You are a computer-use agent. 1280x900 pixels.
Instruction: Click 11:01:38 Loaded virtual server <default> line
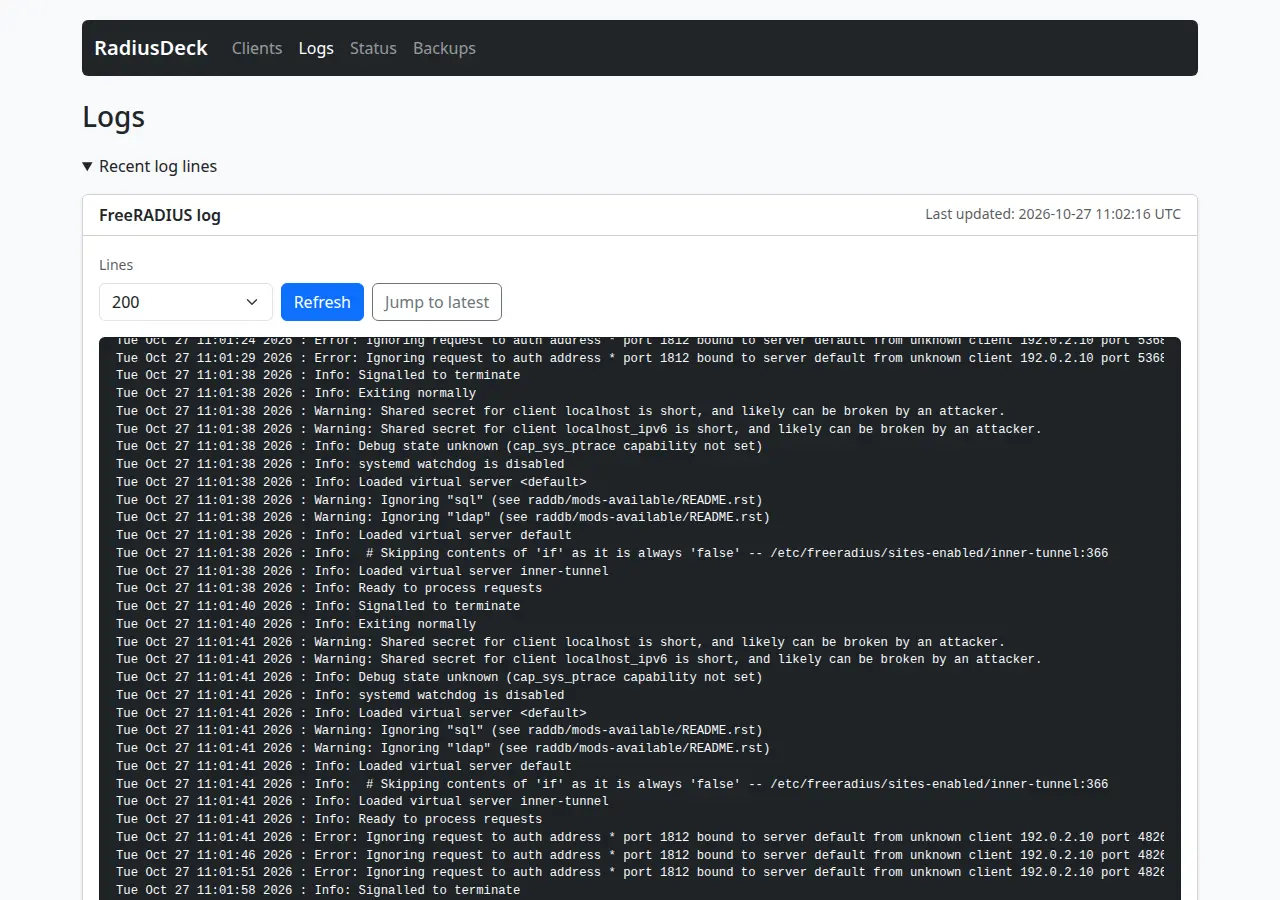(x=351, y=482)
